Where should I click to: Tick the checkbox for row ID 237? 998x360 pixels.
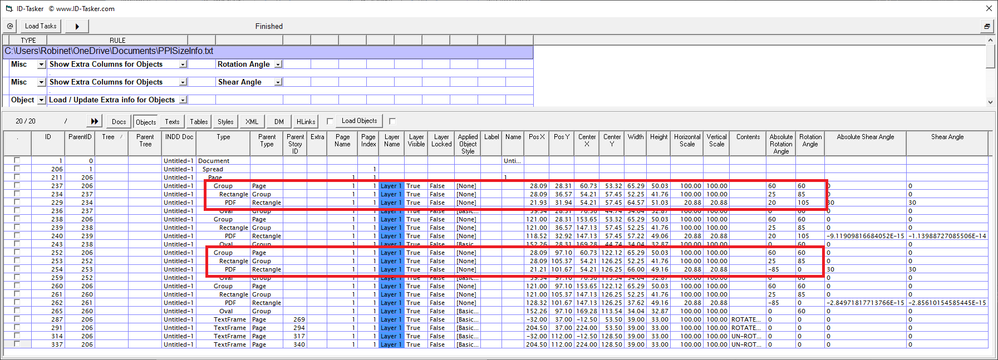tap(17, 184)
